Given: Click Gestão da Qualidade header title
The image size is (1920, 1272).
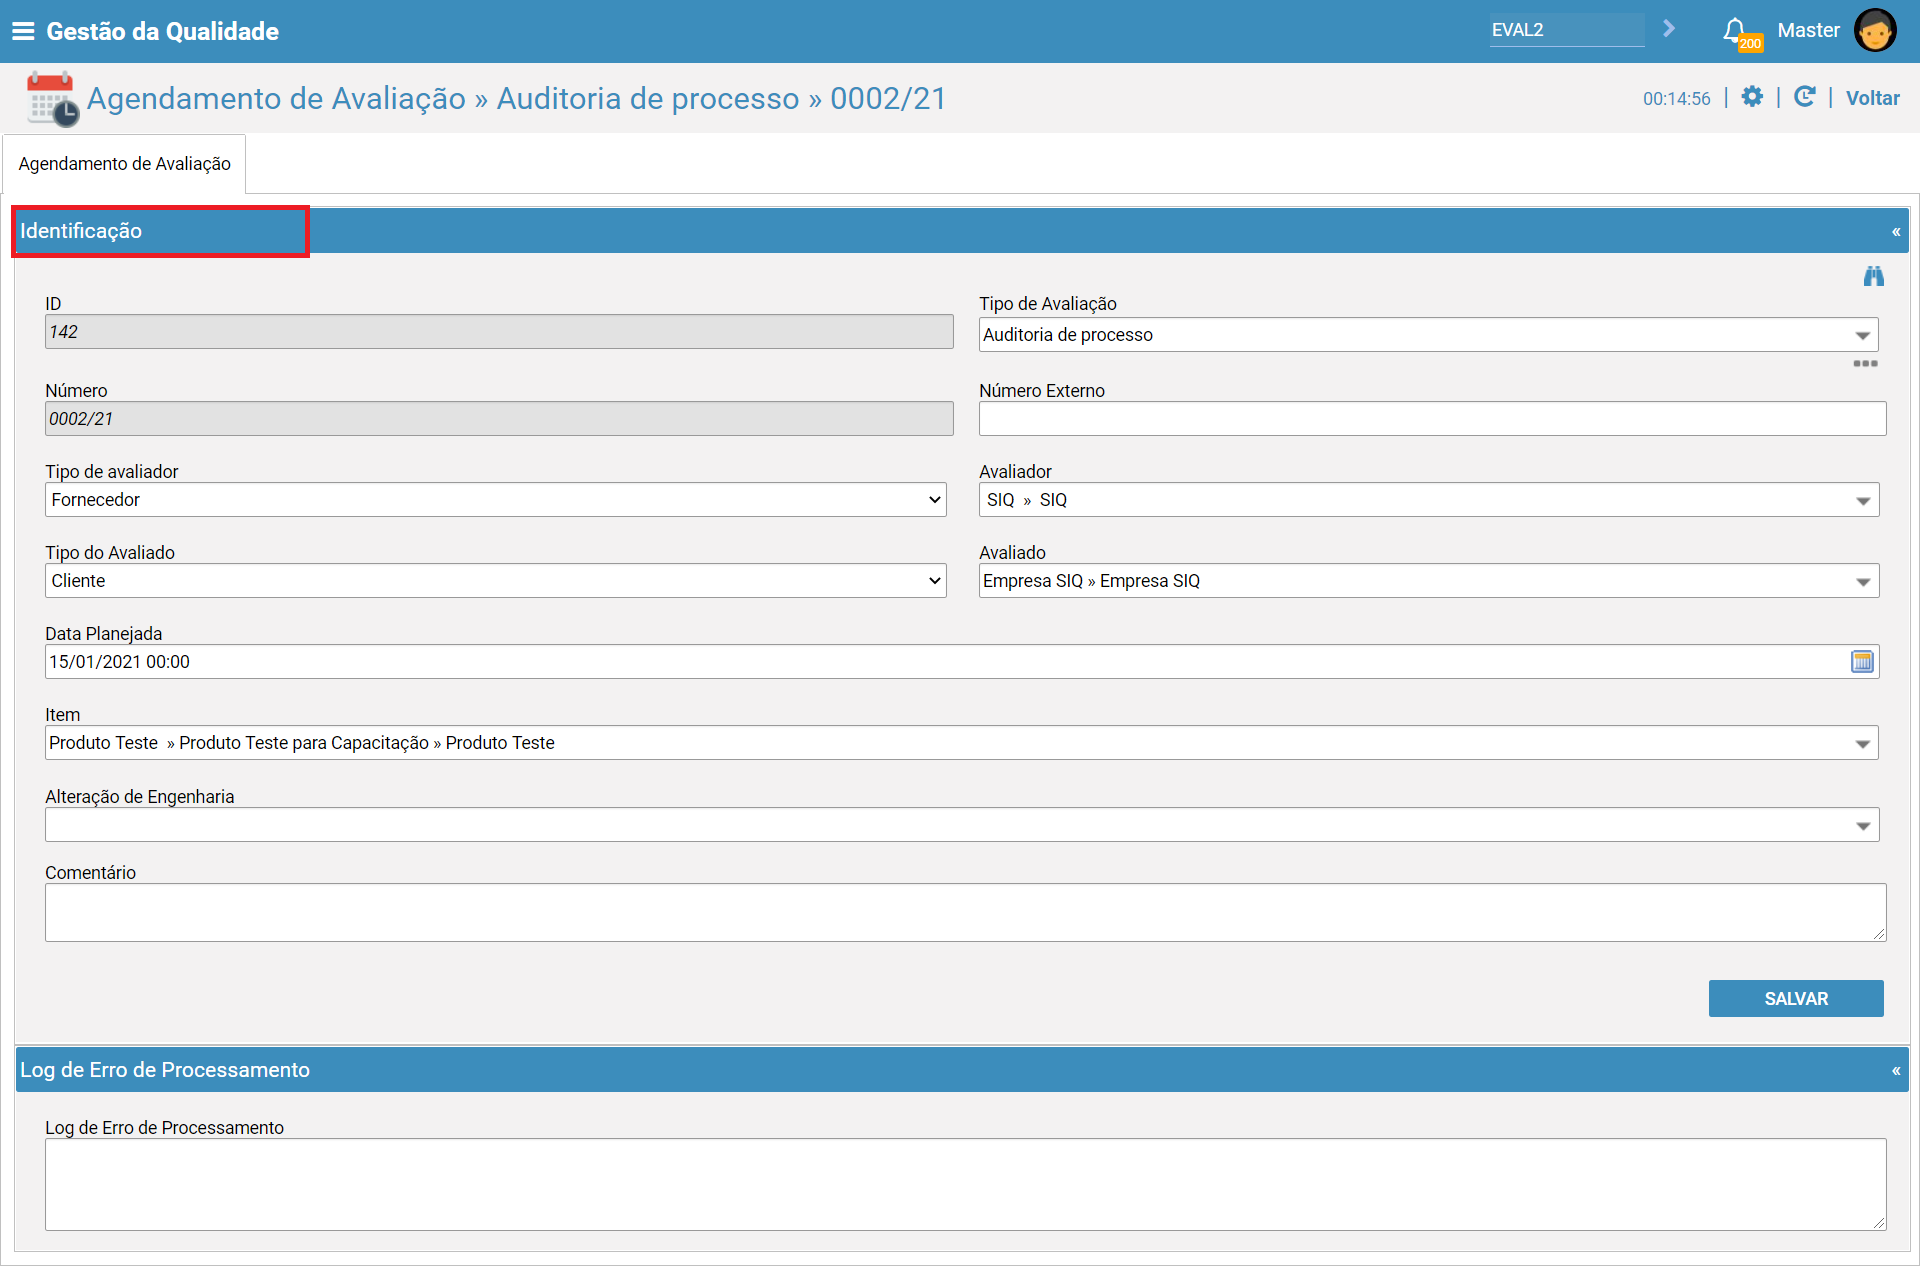Looking at the screenshot, I should tap(162, 31).
